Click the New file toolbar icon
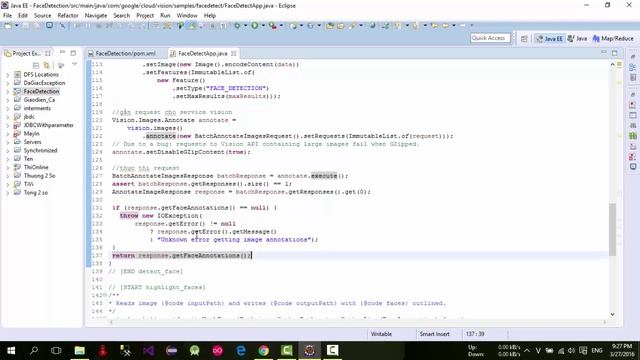The image size is (640, 360). (x=8, y=26)
